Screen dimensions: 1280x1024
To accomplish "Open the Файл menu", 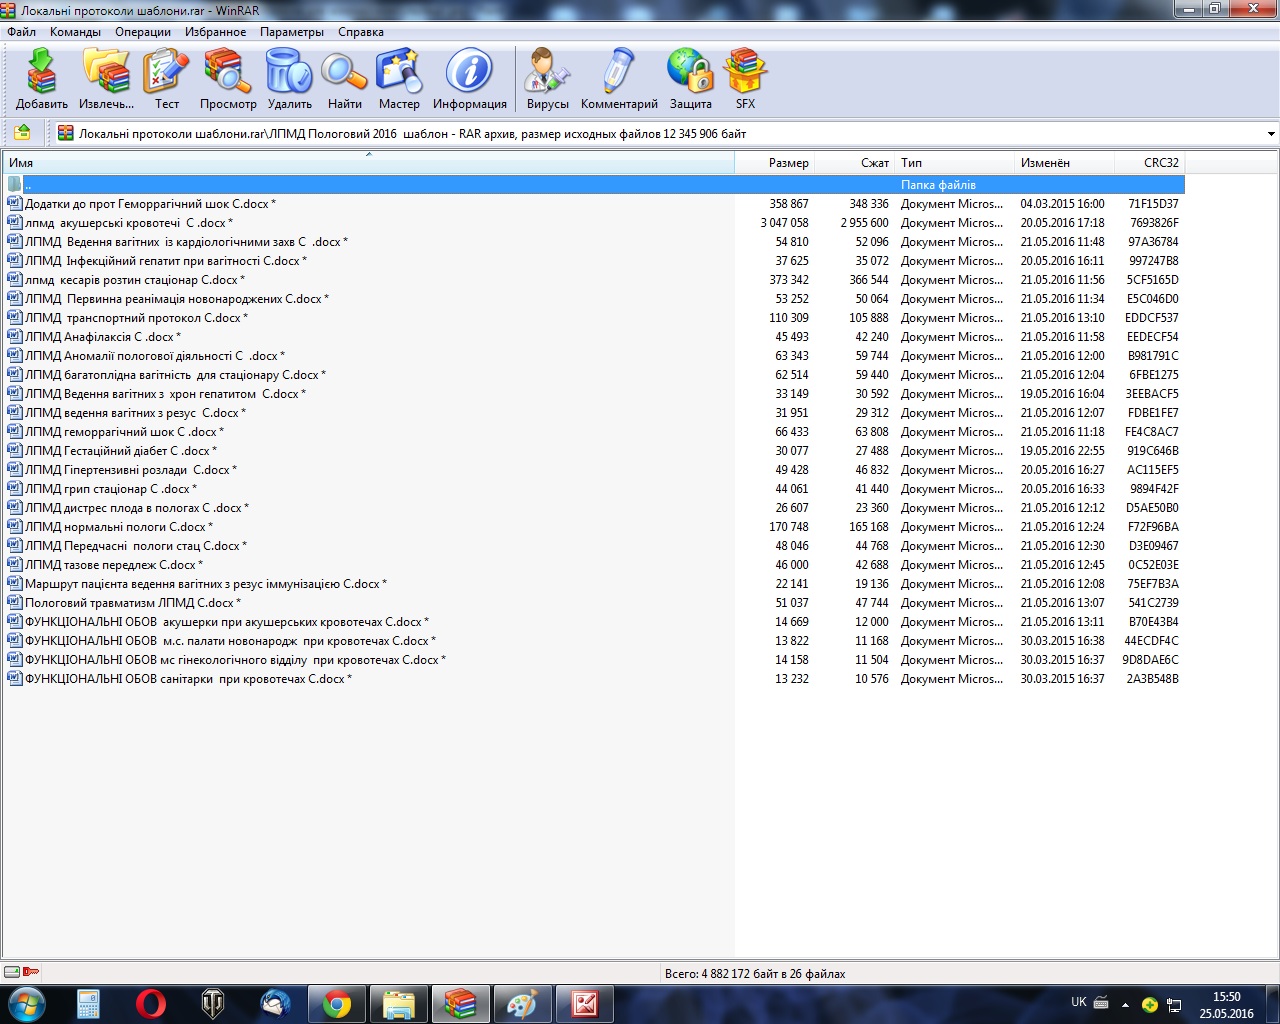I will pyautogui.click(x=21, y=32).
